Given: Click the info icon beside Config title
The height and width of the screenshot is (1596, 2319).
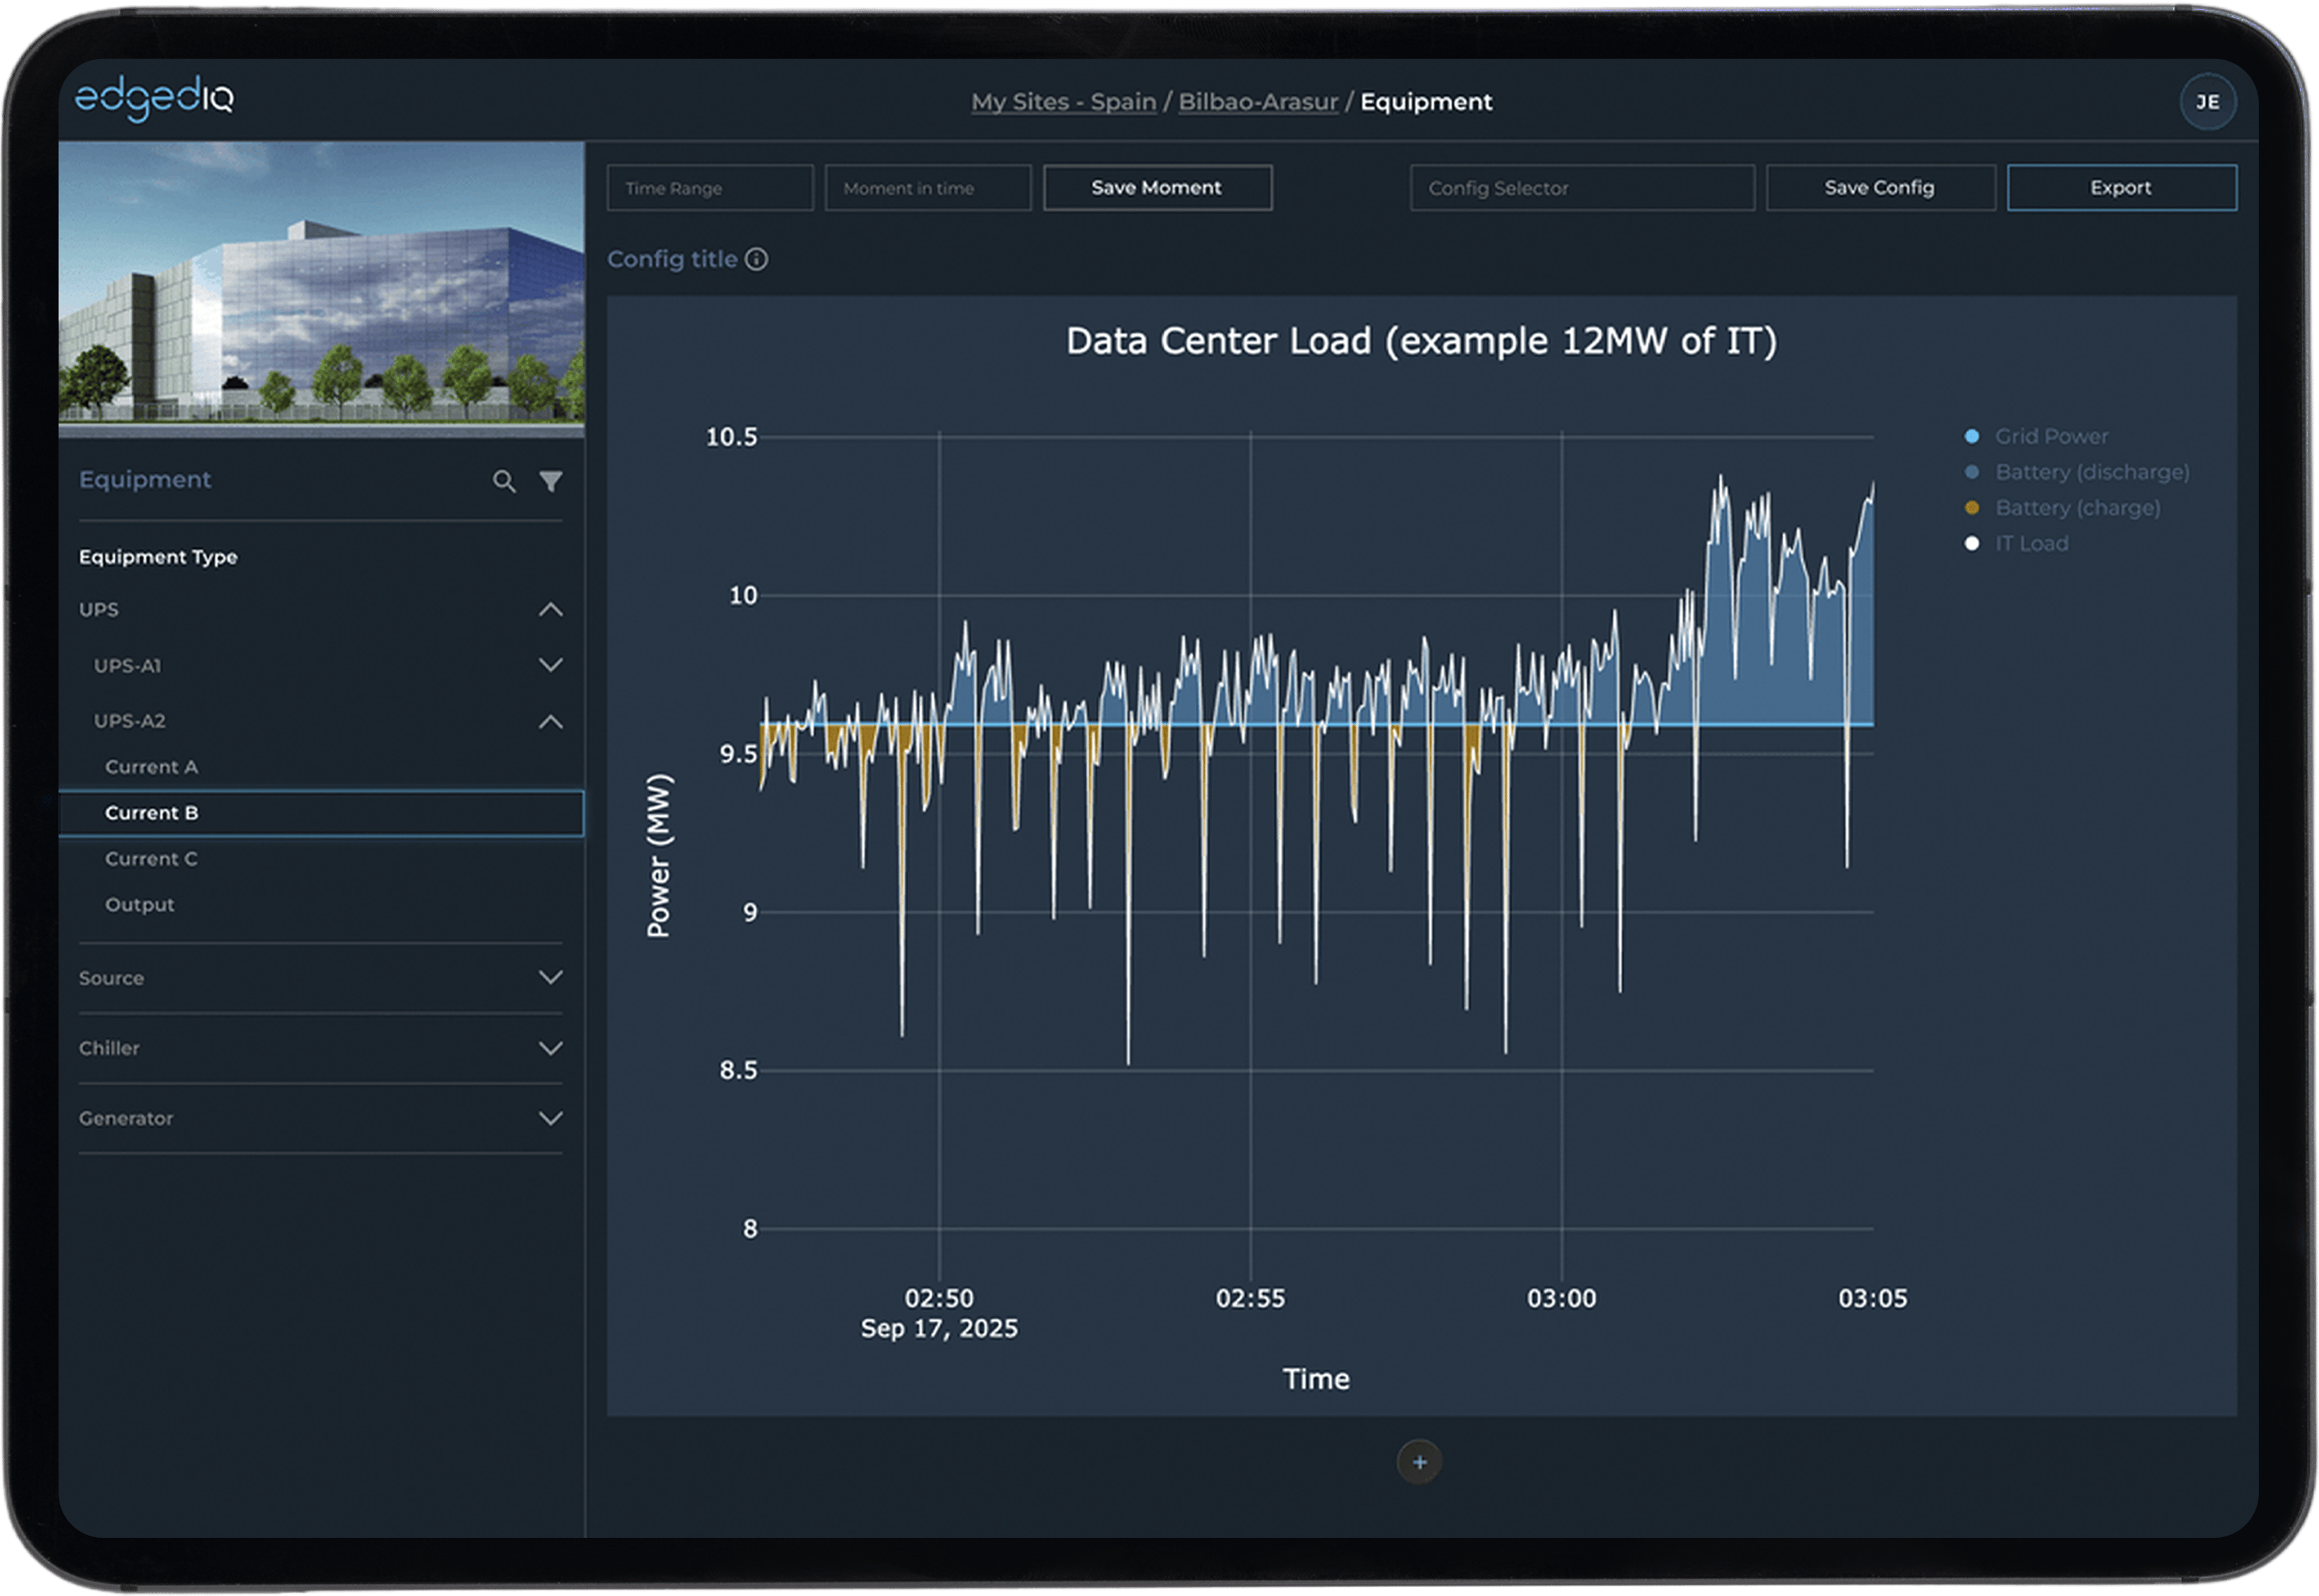Looking at the screenshot, I should 757,260.
